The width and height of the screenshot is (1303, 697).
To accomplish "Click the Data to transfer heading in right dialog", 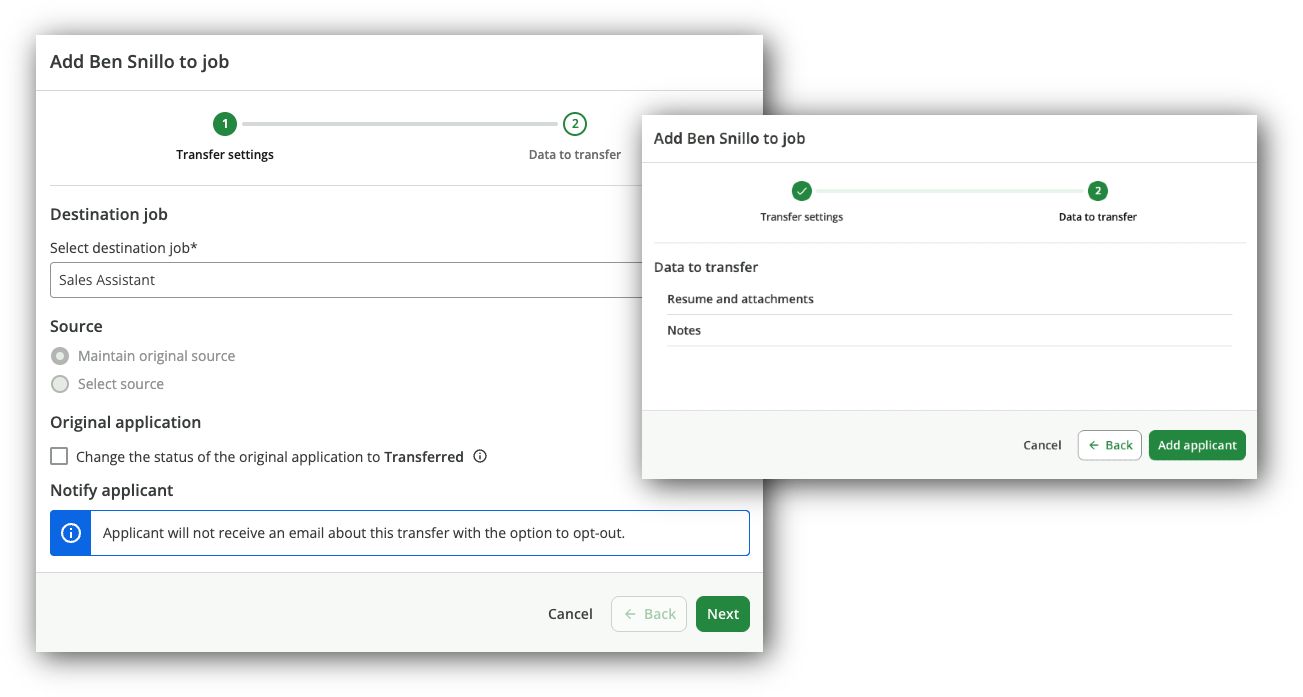I will tap(706, 267).
